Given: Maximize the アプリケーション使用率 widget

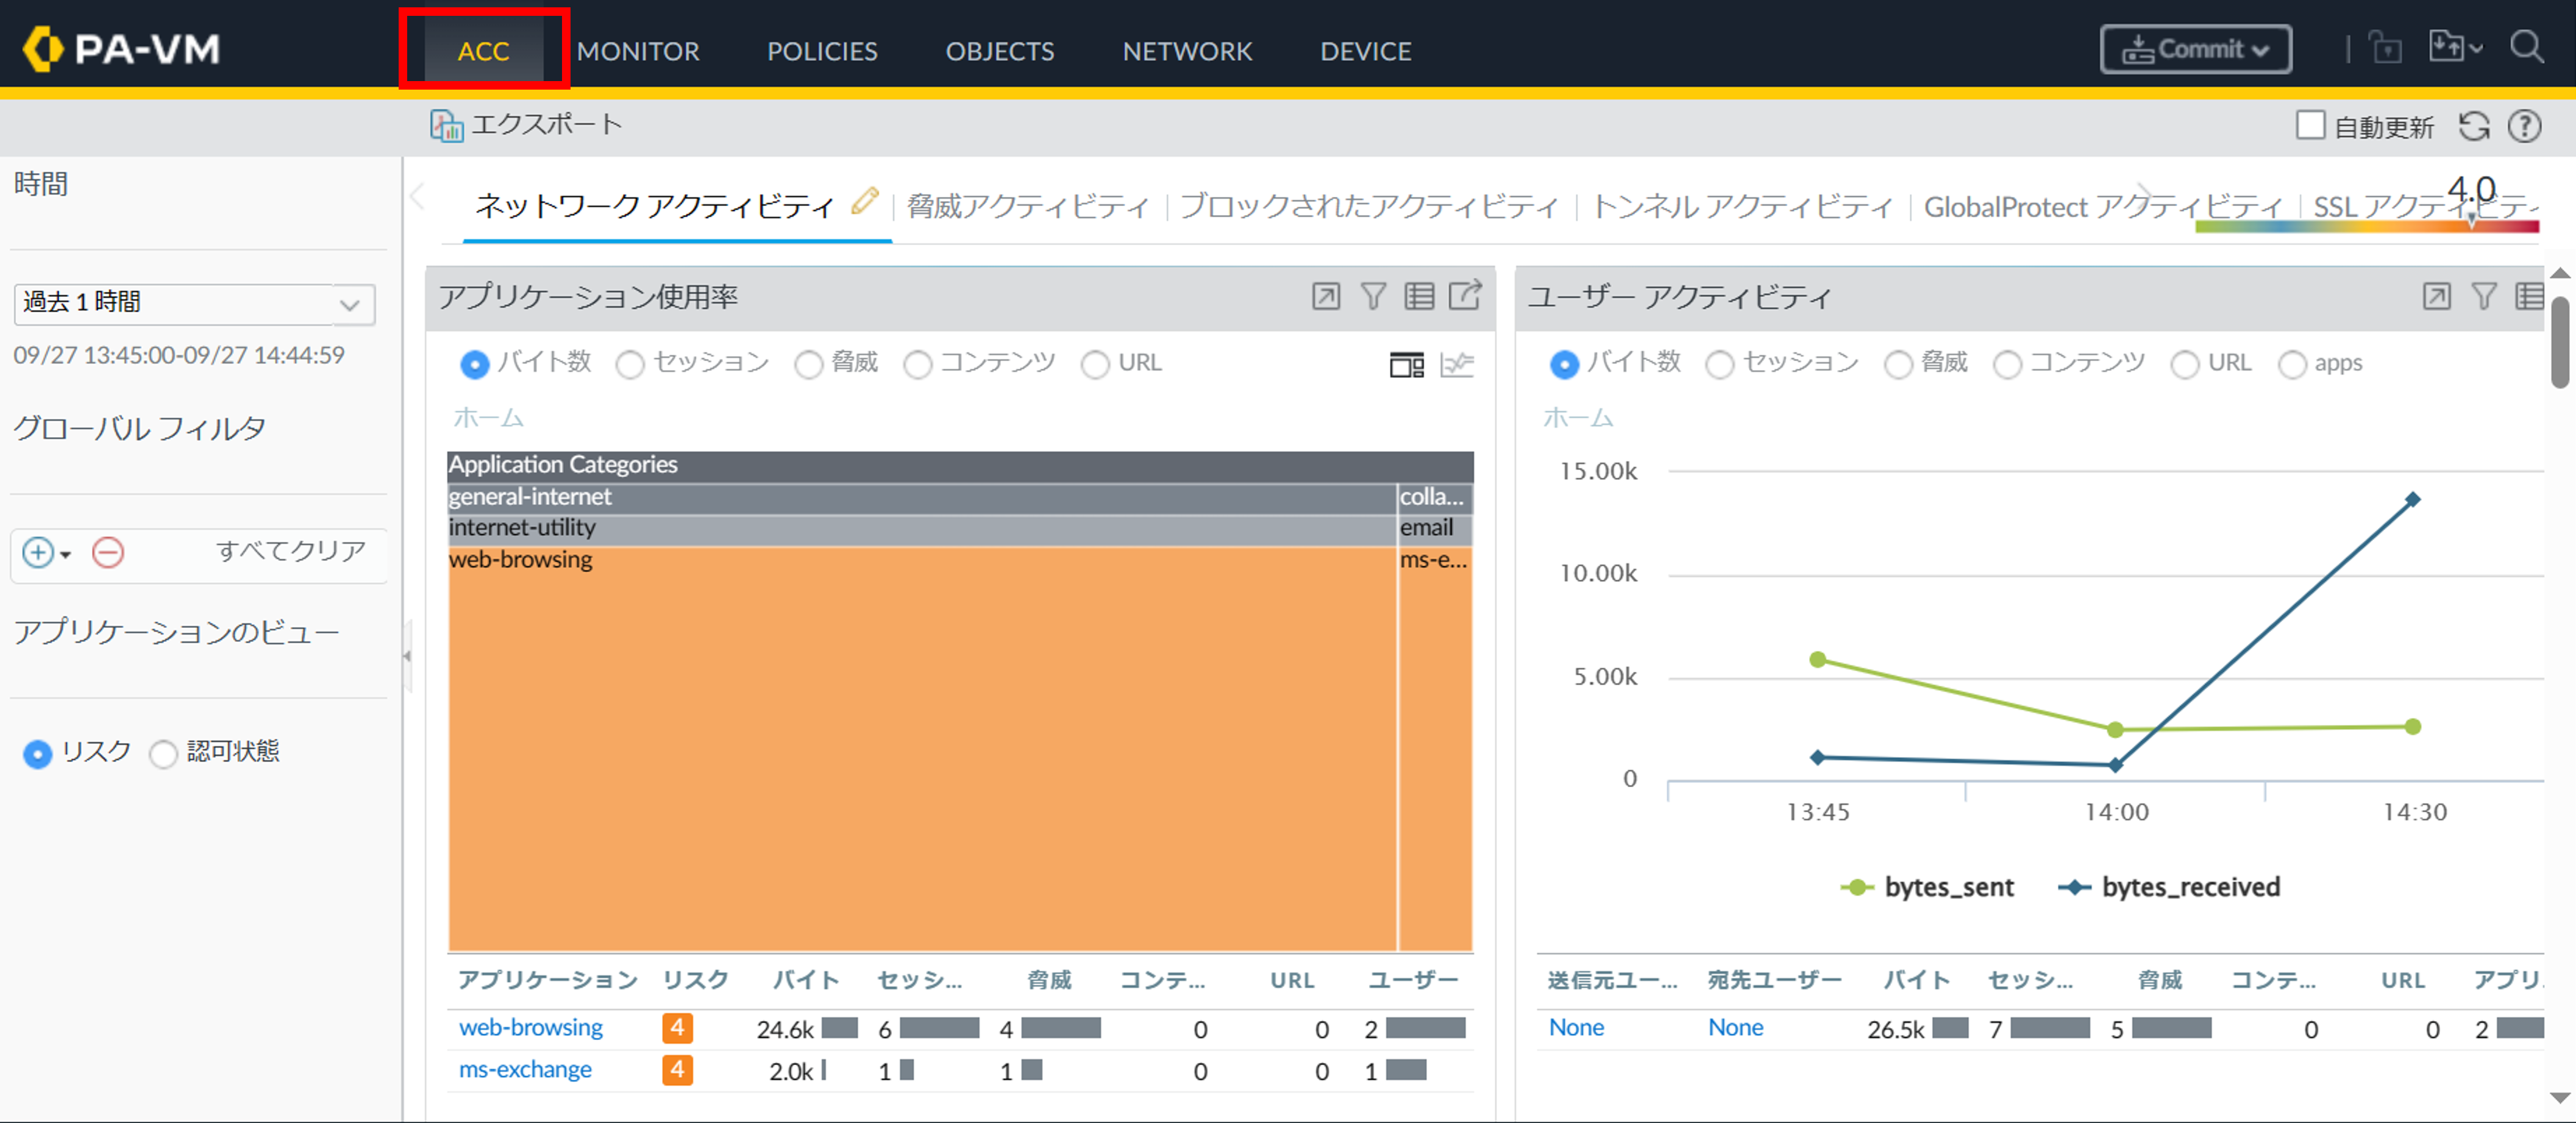Looking at the screenshot, I should 1326,296.
